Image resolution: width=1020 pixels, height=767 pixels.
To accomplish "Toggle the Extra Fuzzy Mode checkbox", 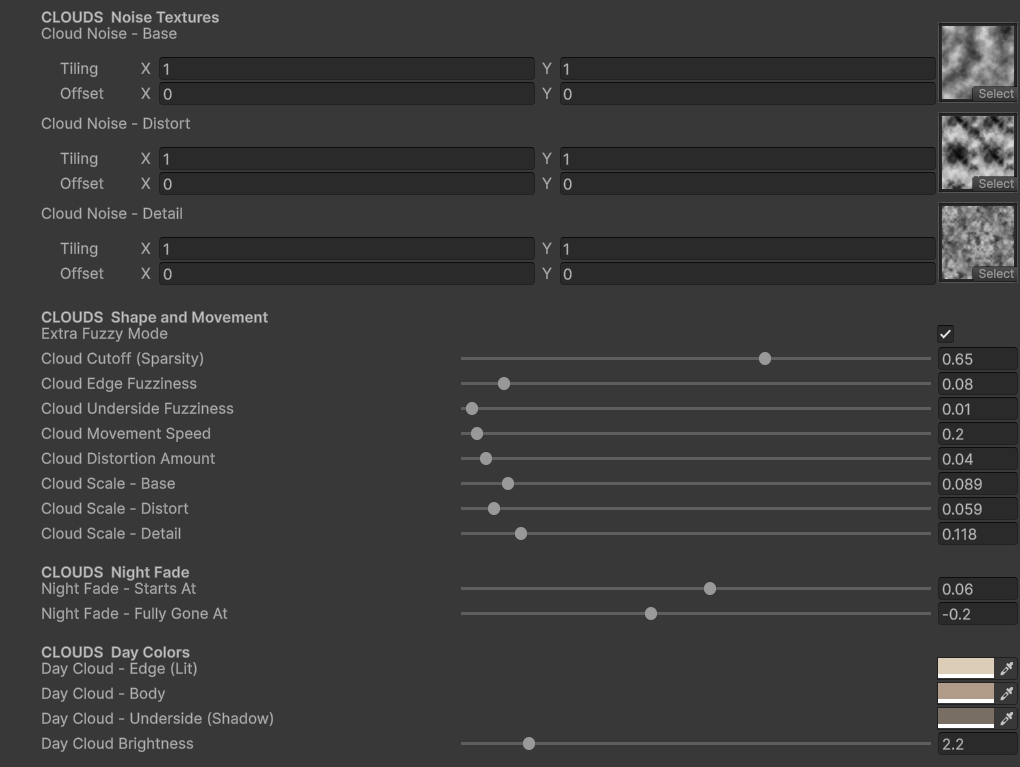I will click(945, 334).
